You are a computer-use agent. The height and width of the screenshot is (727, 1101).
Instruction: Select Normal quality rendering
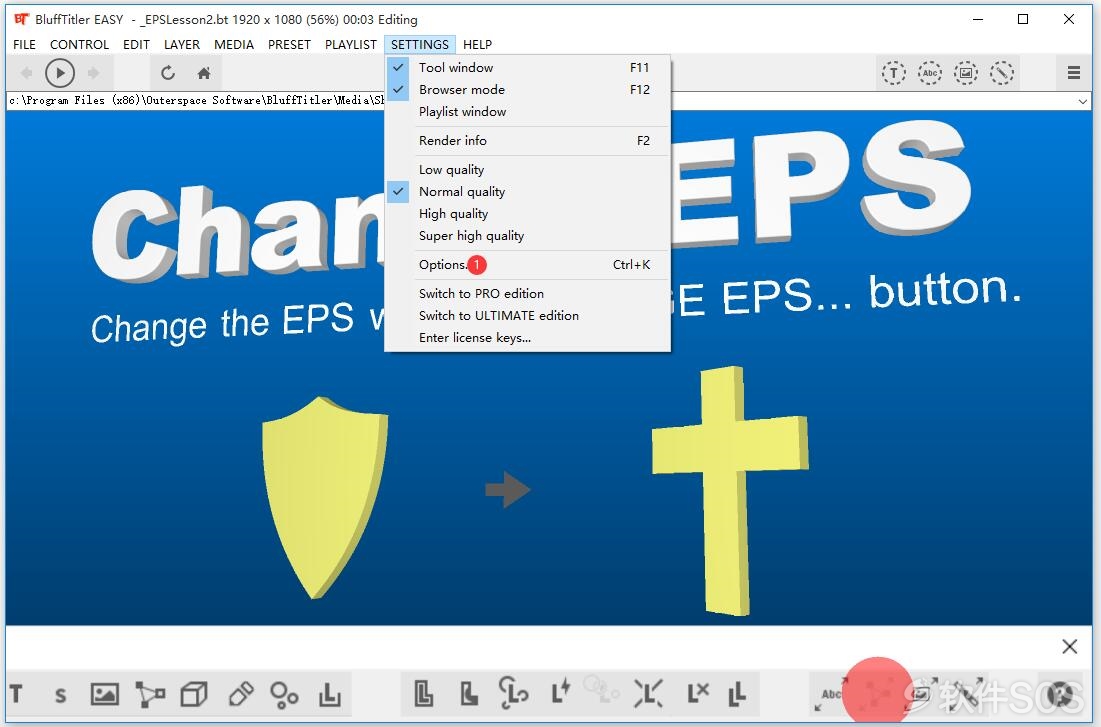click(528, 192)
